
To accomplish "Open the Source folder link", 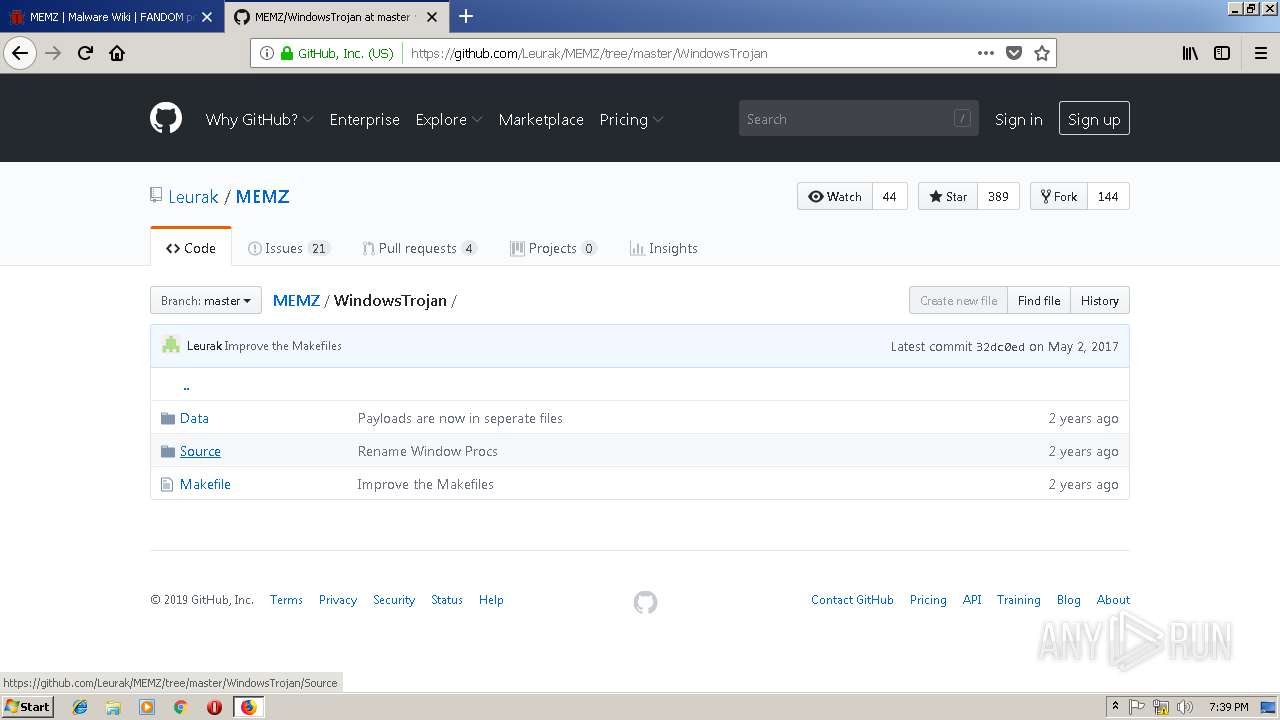I will coord(200,451).
